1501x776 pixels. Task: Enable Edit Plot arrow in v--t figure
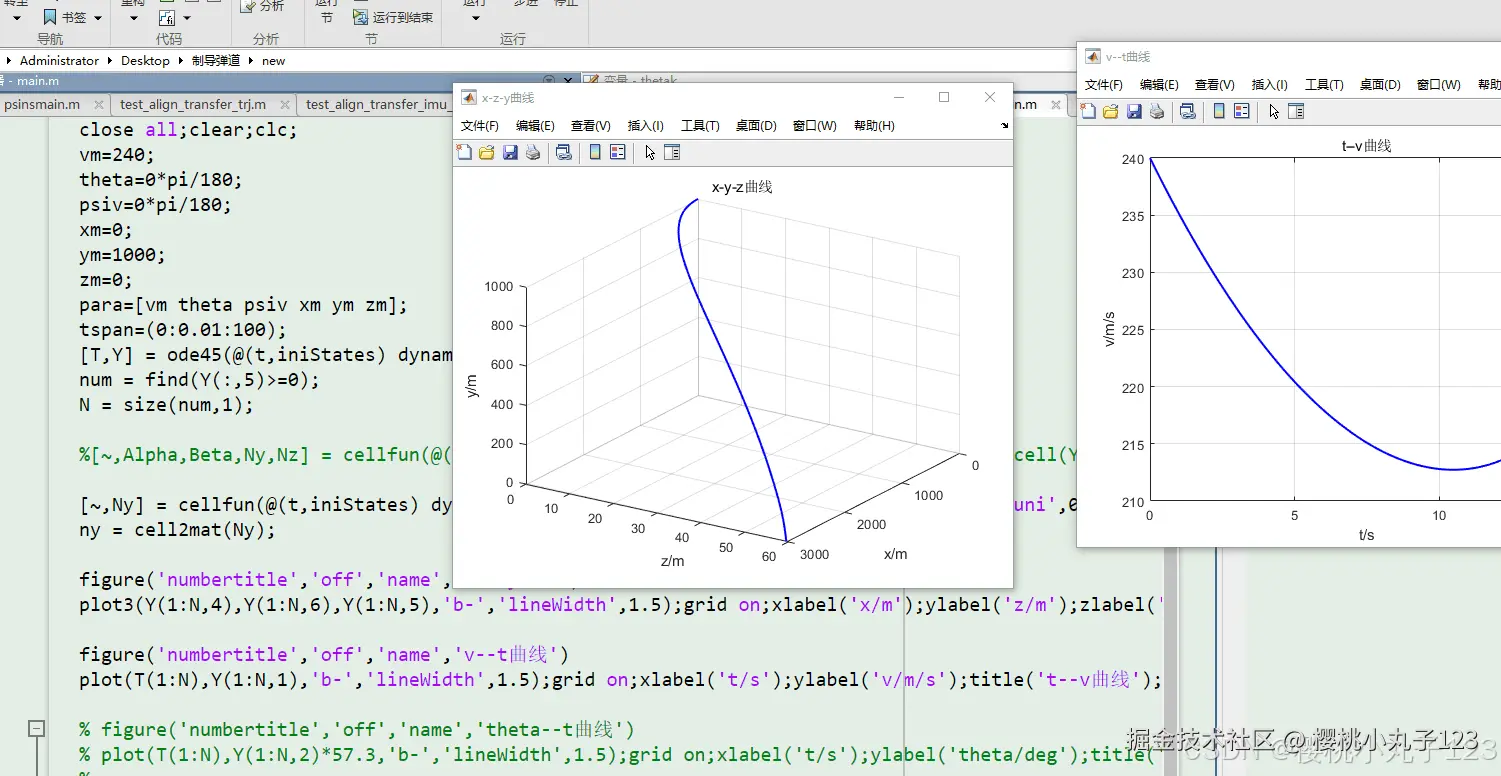(1274, 111)
